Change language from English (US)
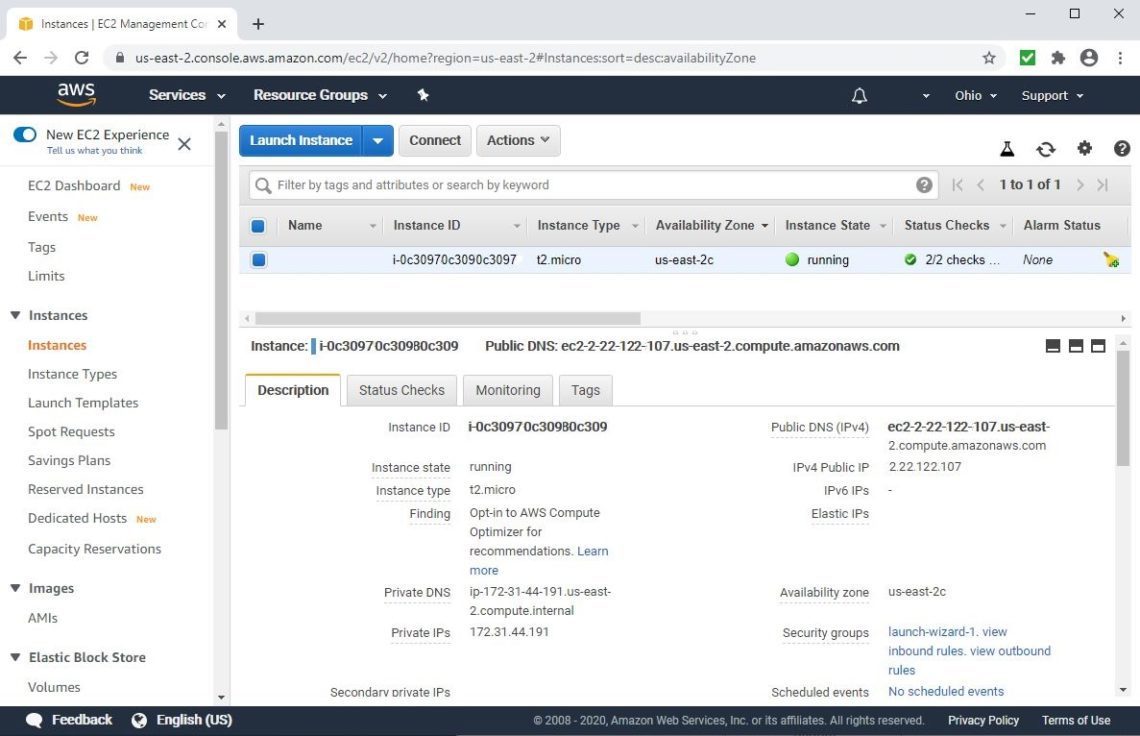 point(182,720)
